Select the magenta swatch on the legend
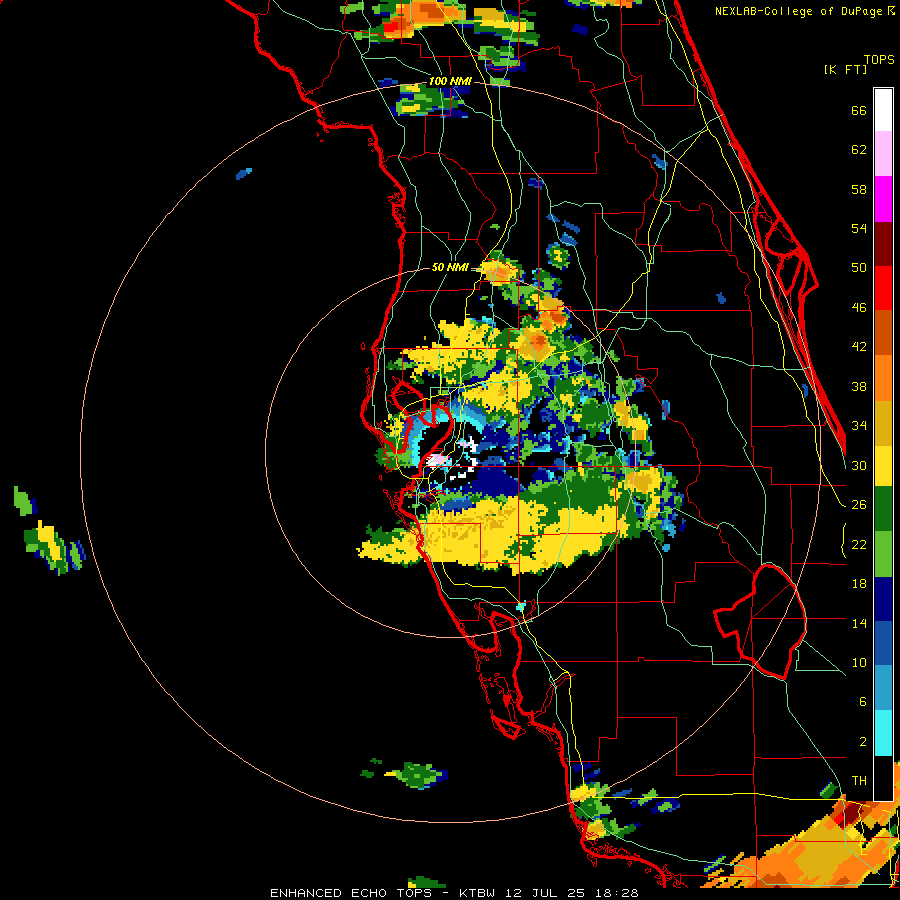Image resolution: width=900 pixels, height=900 pixels. tap(883, 199)
